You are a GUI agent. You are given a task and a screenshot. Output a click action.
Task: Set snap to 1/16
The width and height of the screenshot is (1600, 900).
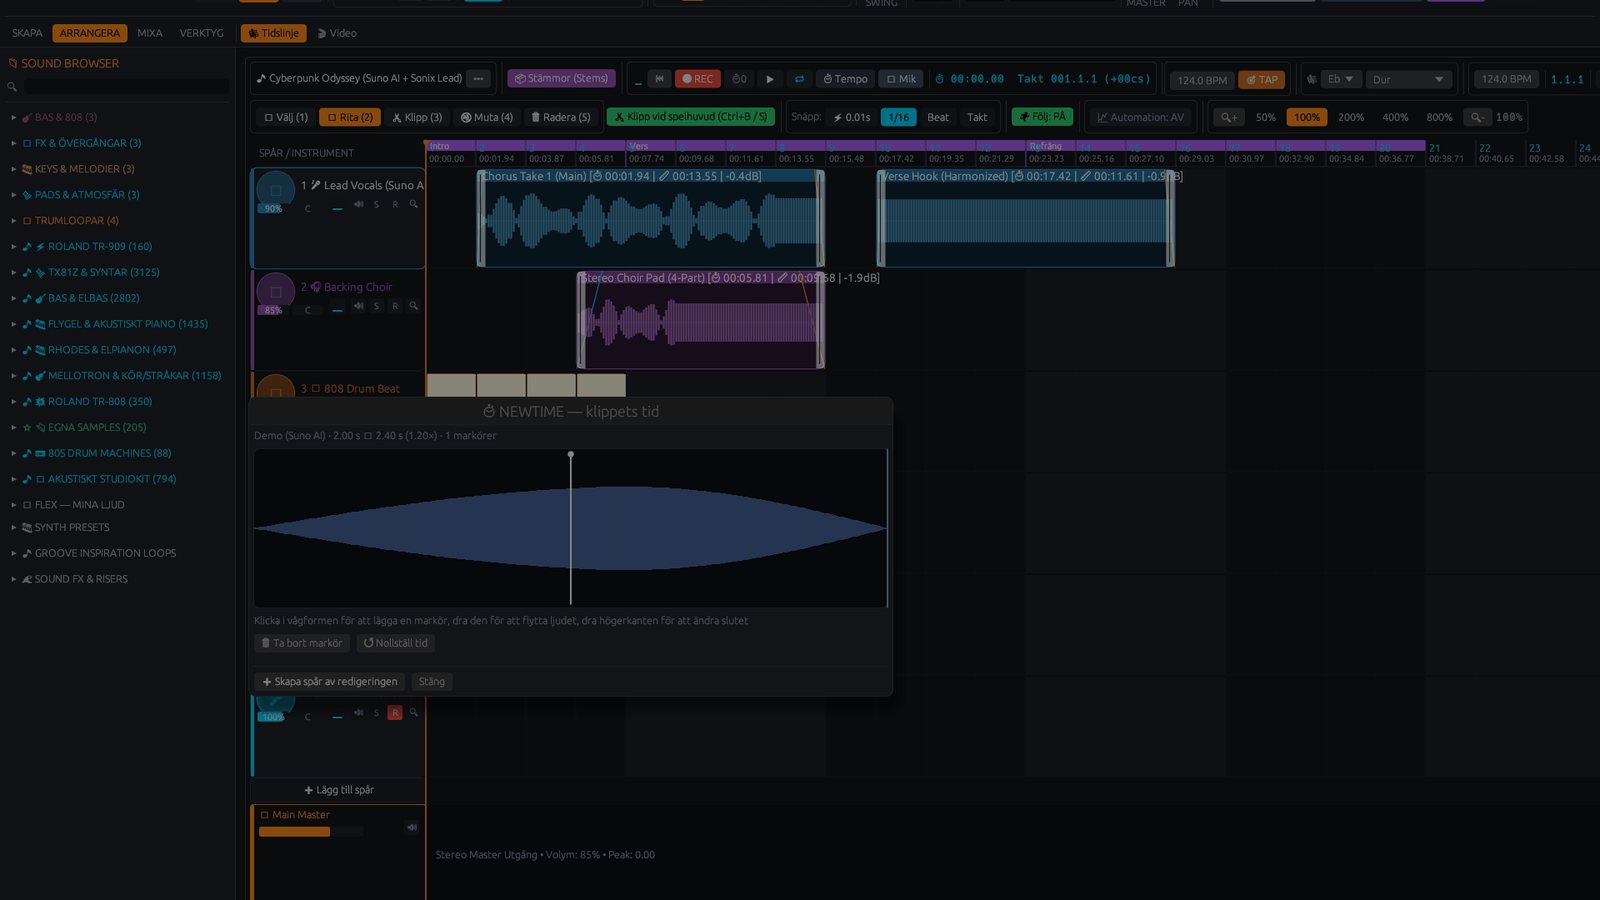tap(899, 117)
